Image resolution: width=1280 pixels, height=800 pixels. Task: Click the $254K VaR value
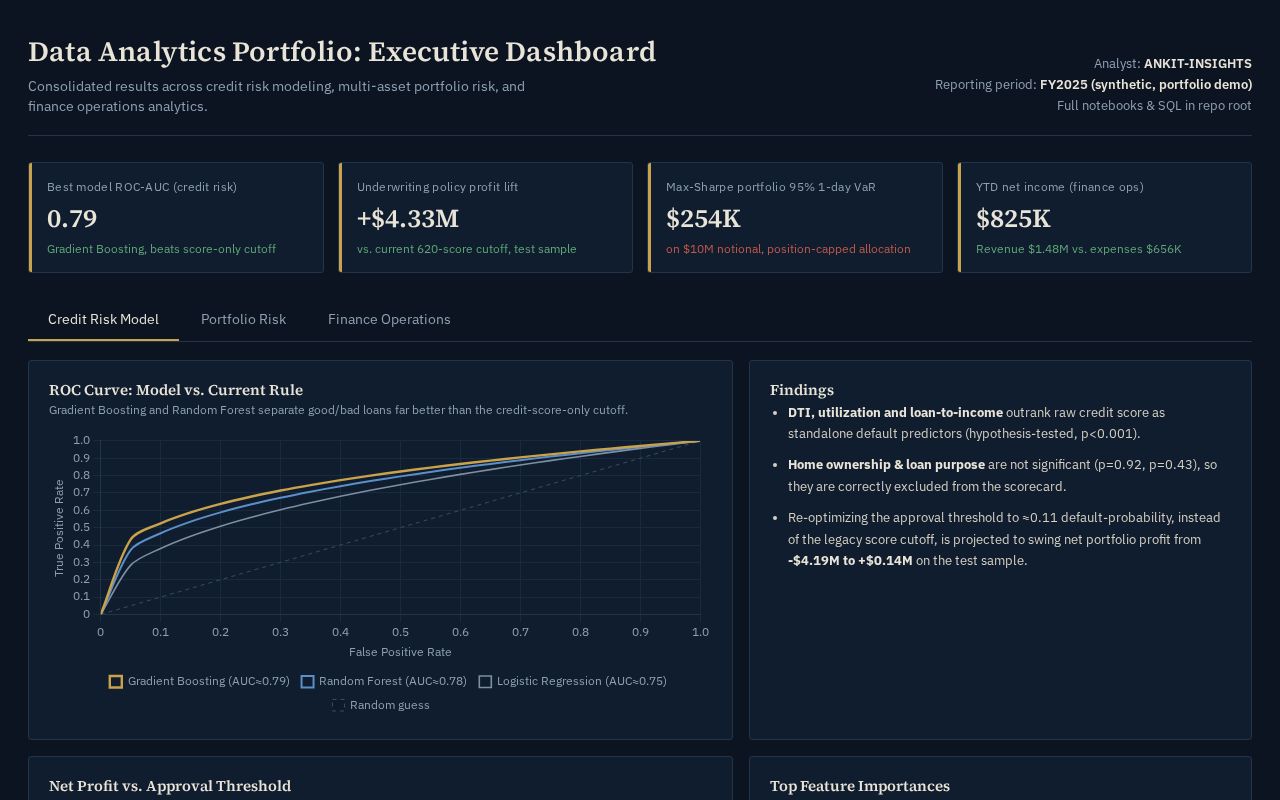click(704, 218)
